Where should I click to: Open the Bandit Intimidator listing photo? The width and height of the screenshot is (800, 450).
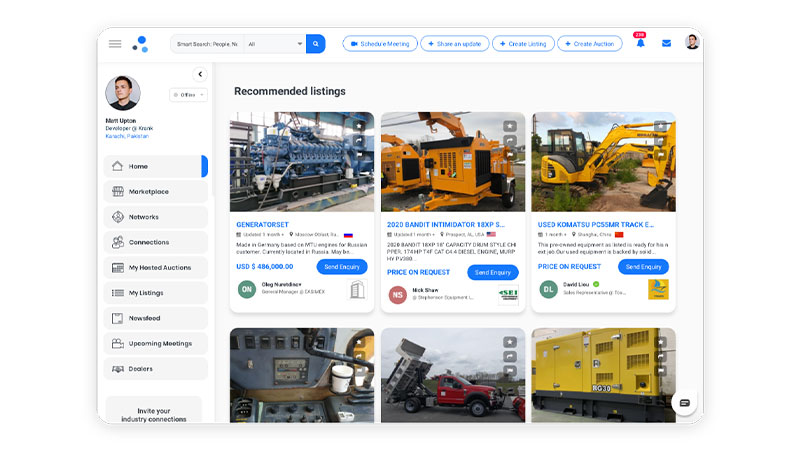coord(453,162)
